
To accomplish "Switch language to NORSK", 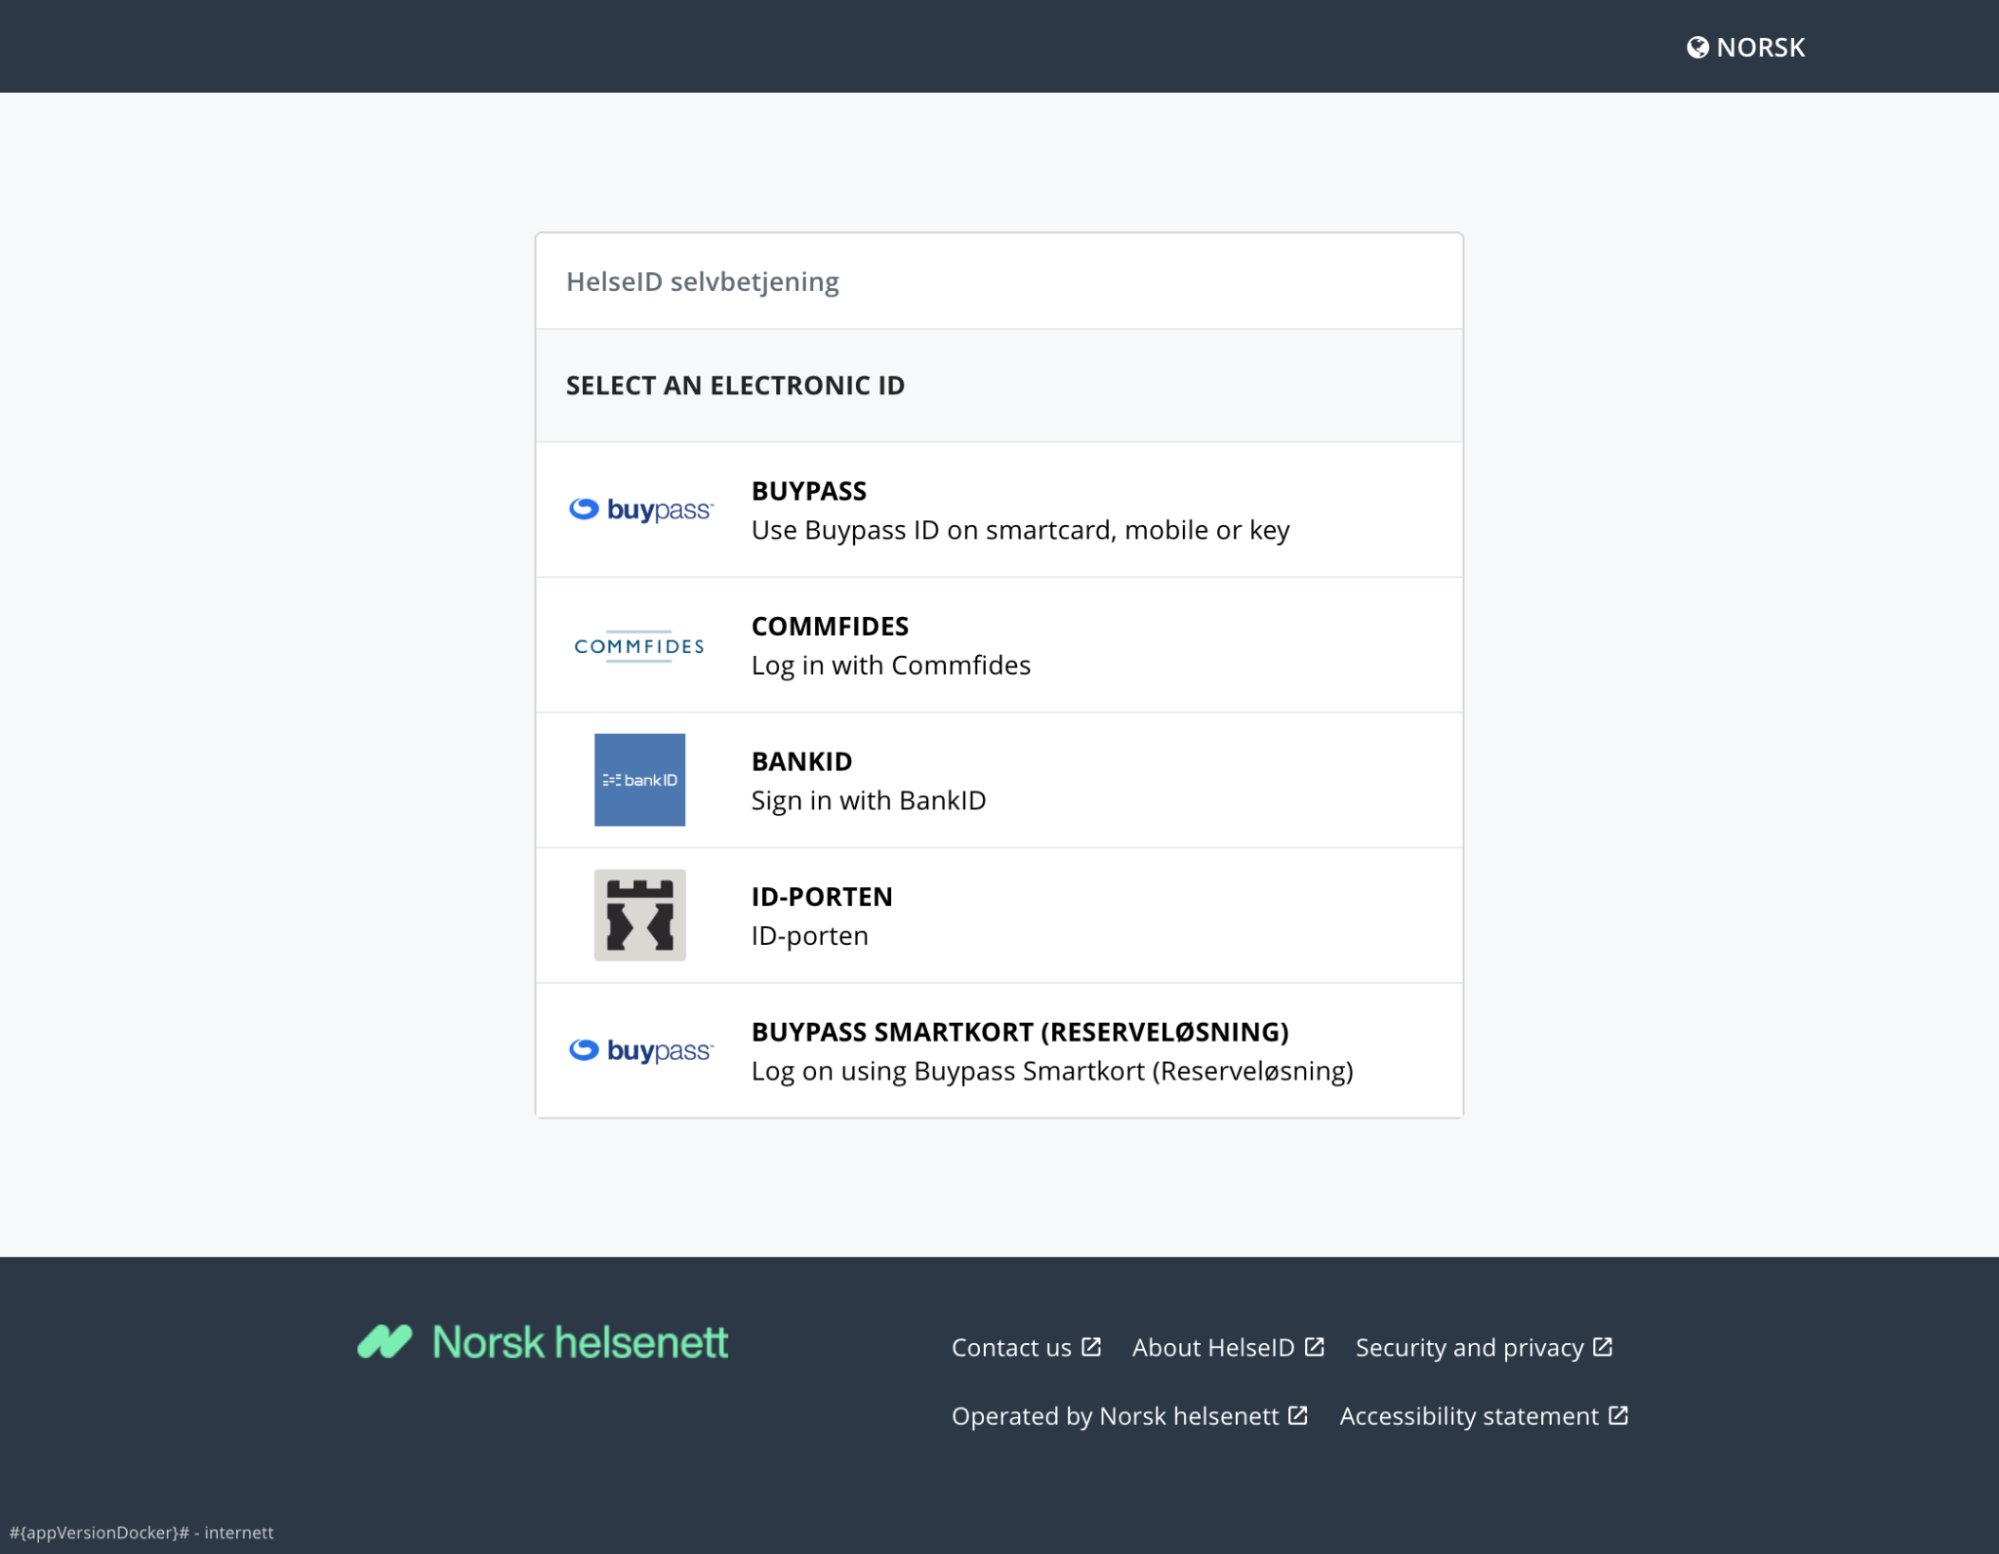I will [1746, 47].
